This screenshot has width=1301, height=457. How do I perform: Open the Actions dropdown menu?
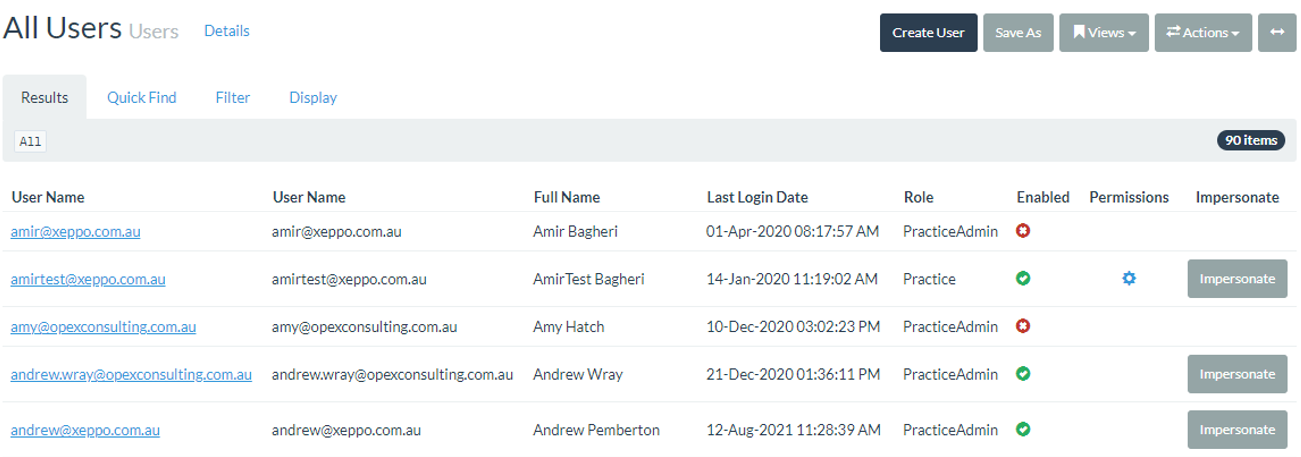point(1202,32)
